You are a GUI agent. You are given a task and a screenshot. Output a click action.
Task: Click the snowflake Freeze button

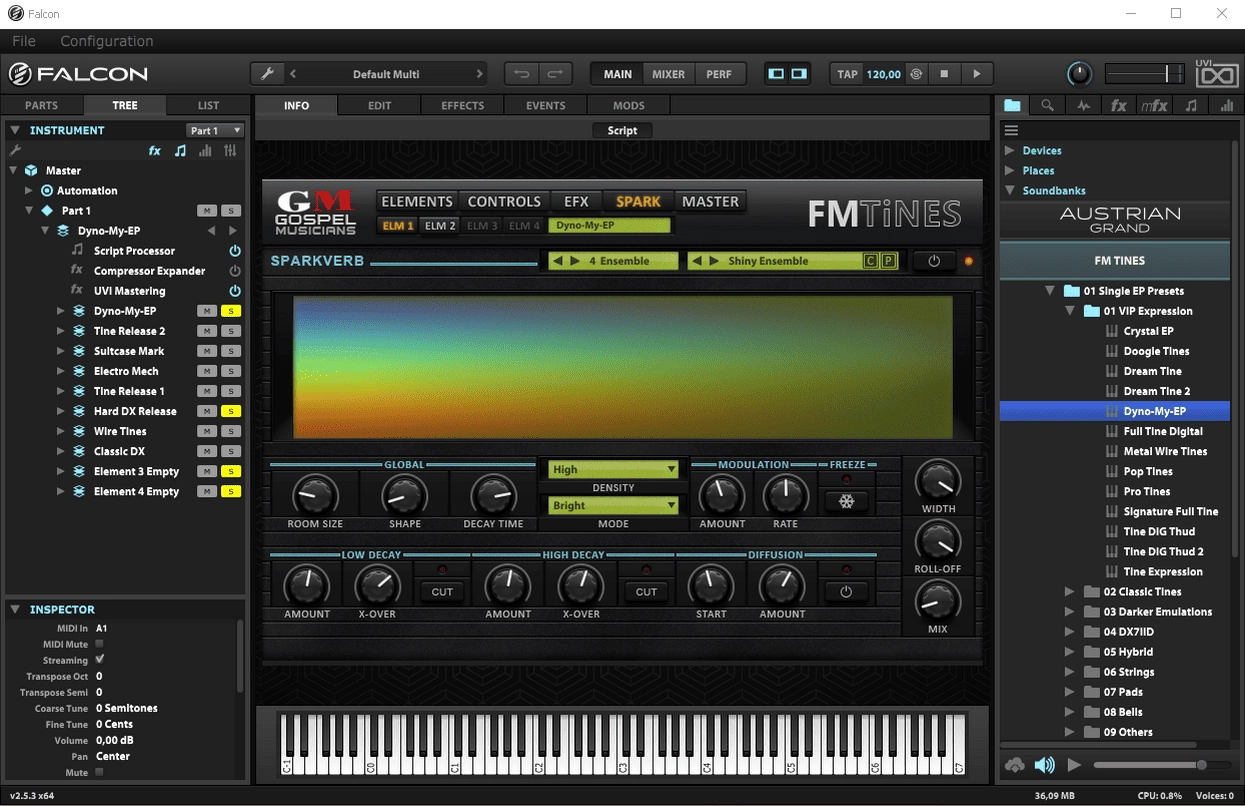pos(846,501)
